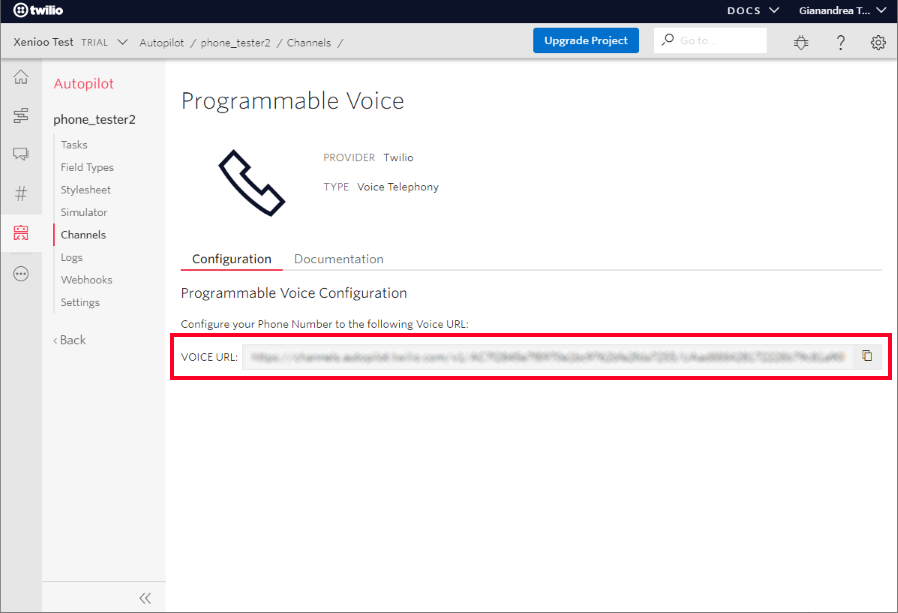The width and height of the screenshot is (898, 613).
Task: Open the phone numbers hash icon
Action: coord(21,194)
